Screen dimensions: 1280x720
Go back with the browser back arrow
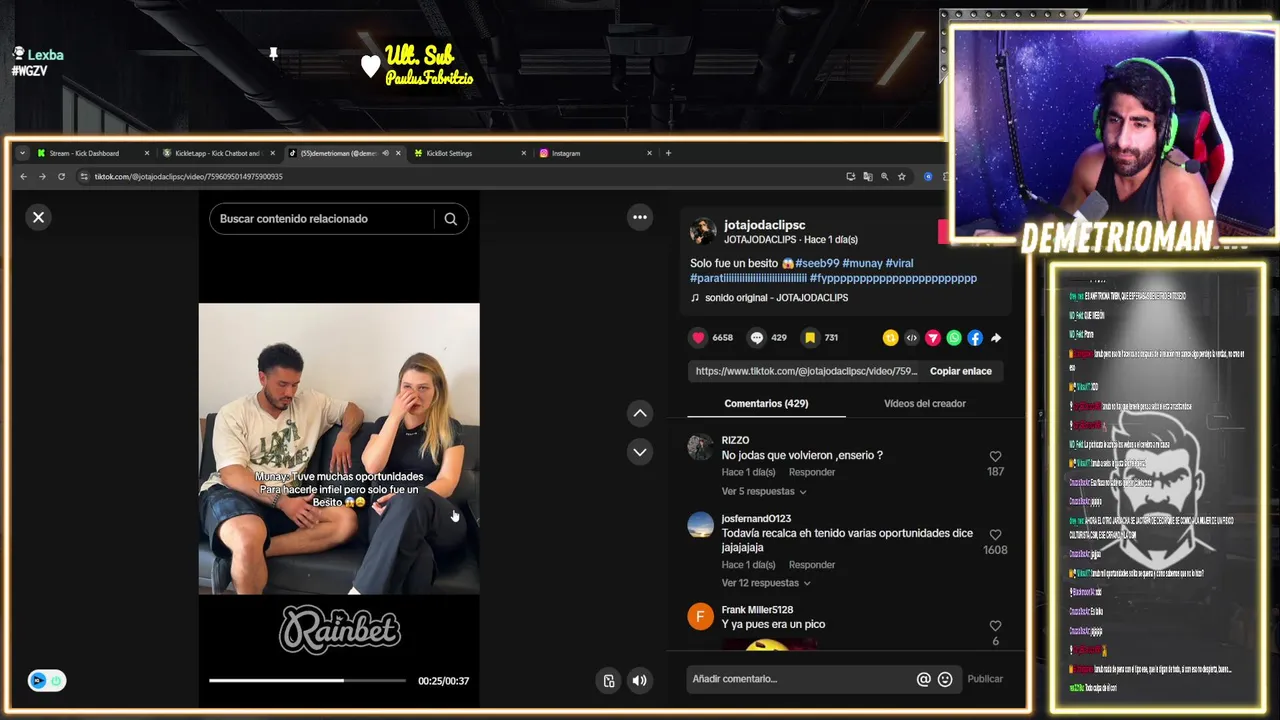[x=24, y=177]
